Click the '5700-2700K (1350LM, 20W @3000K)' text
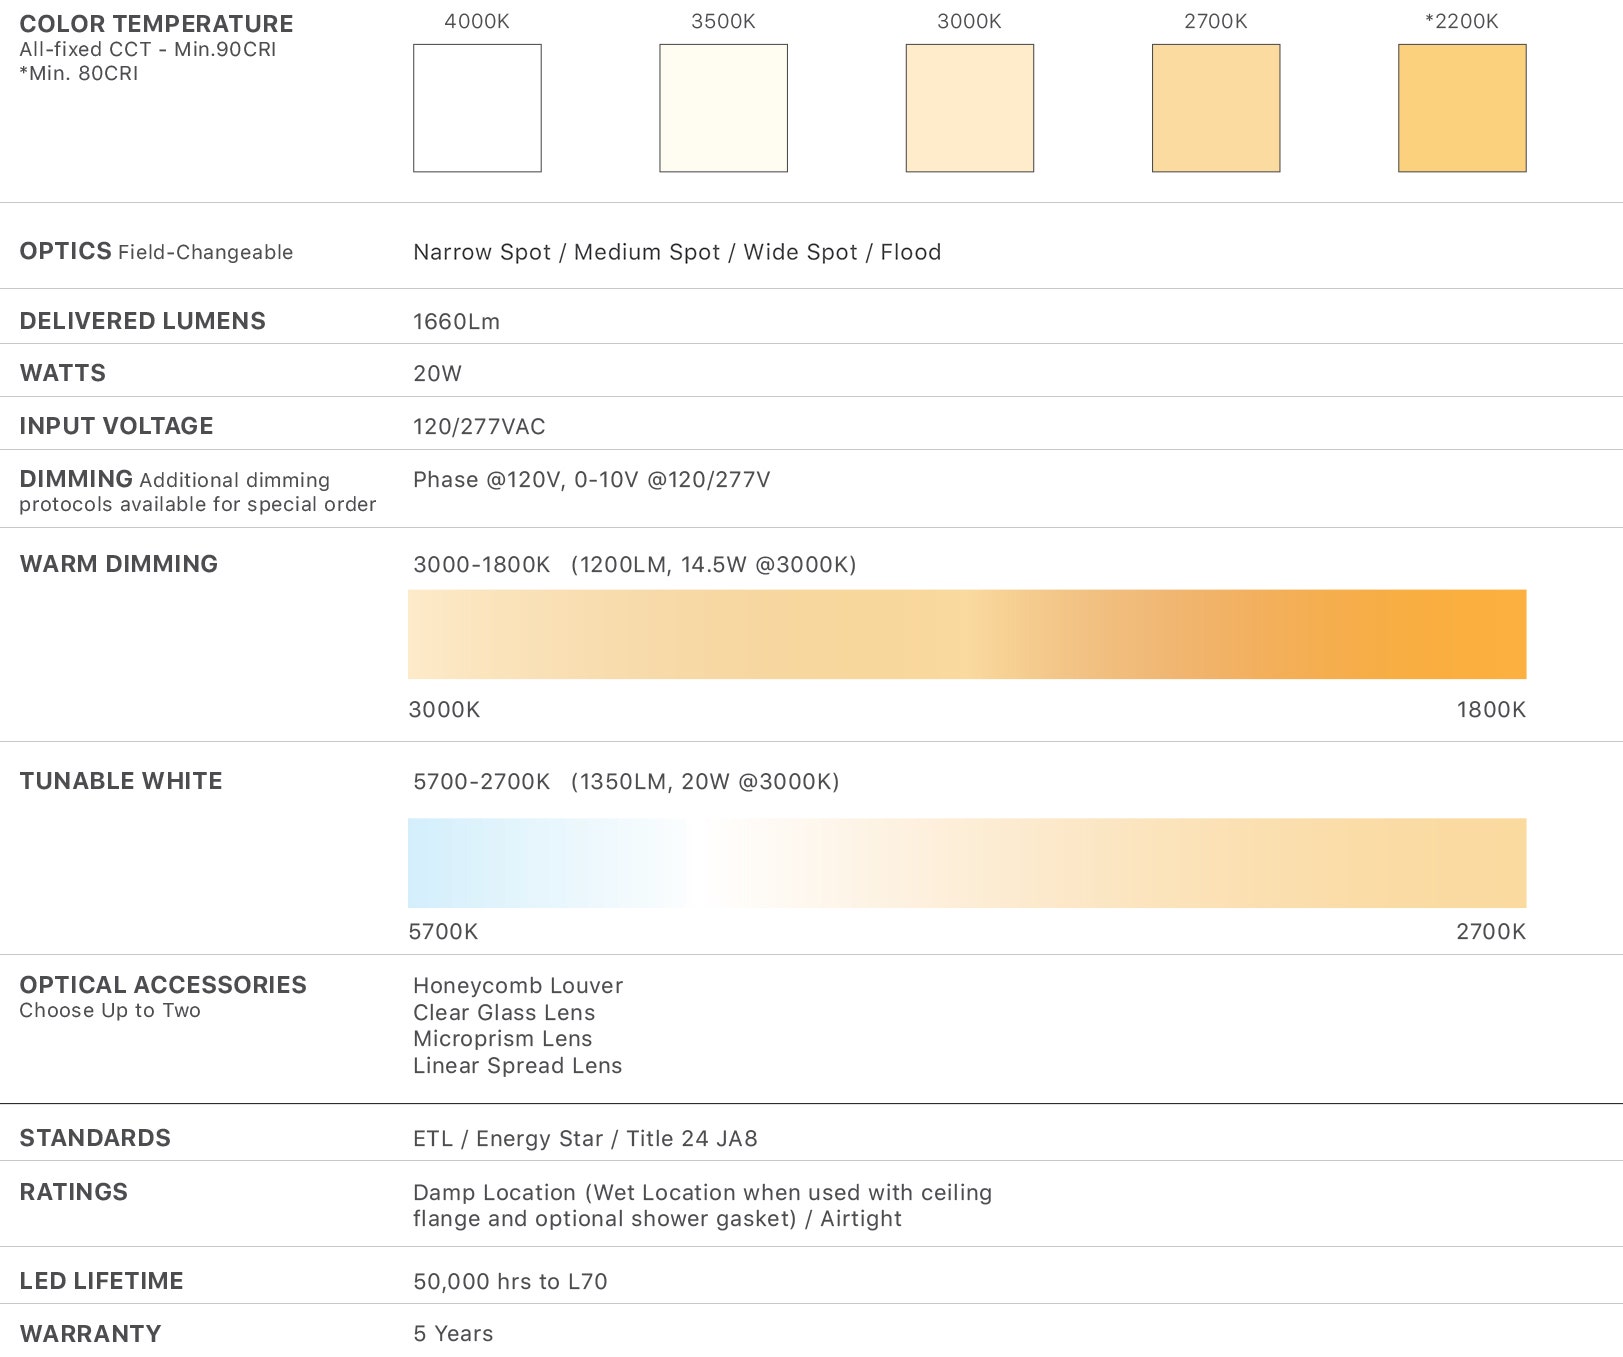 click(626, 782)
